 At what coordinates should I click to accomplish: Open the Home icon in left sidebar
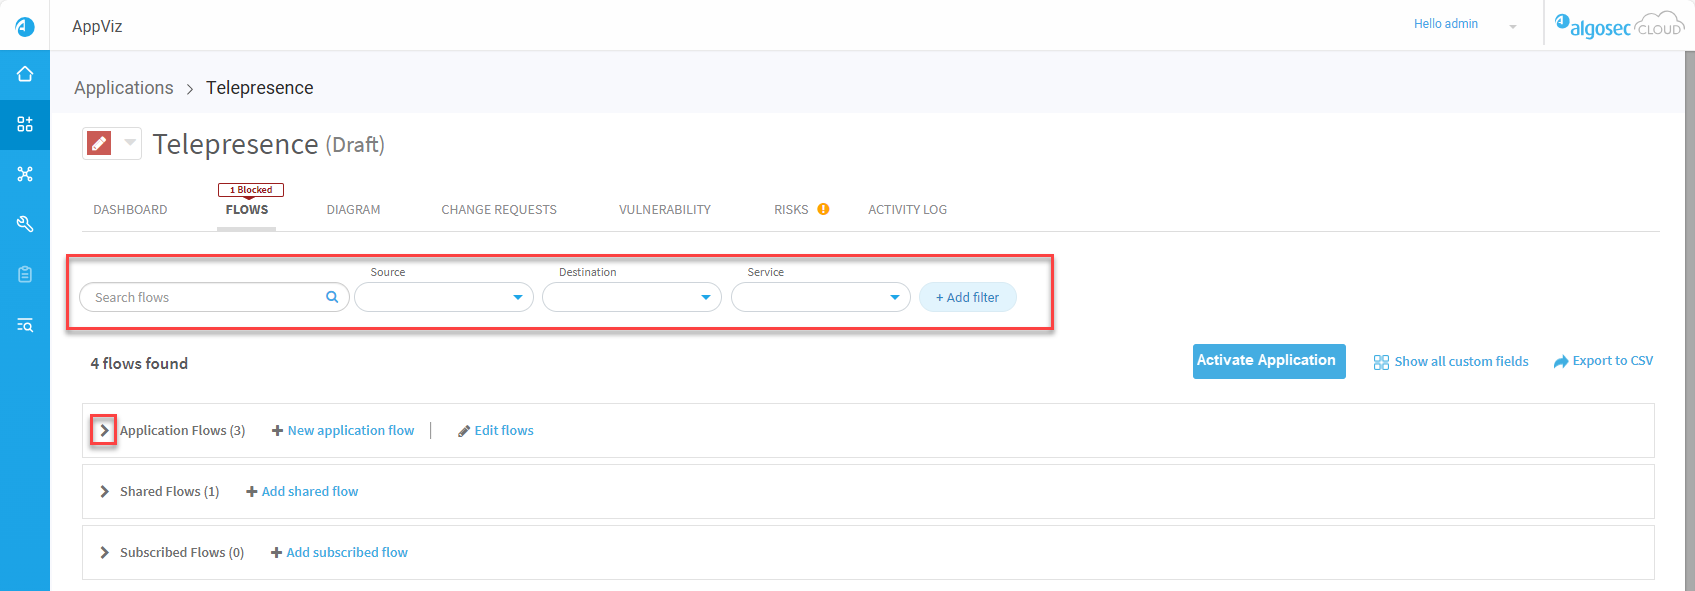tap(25, 74)
